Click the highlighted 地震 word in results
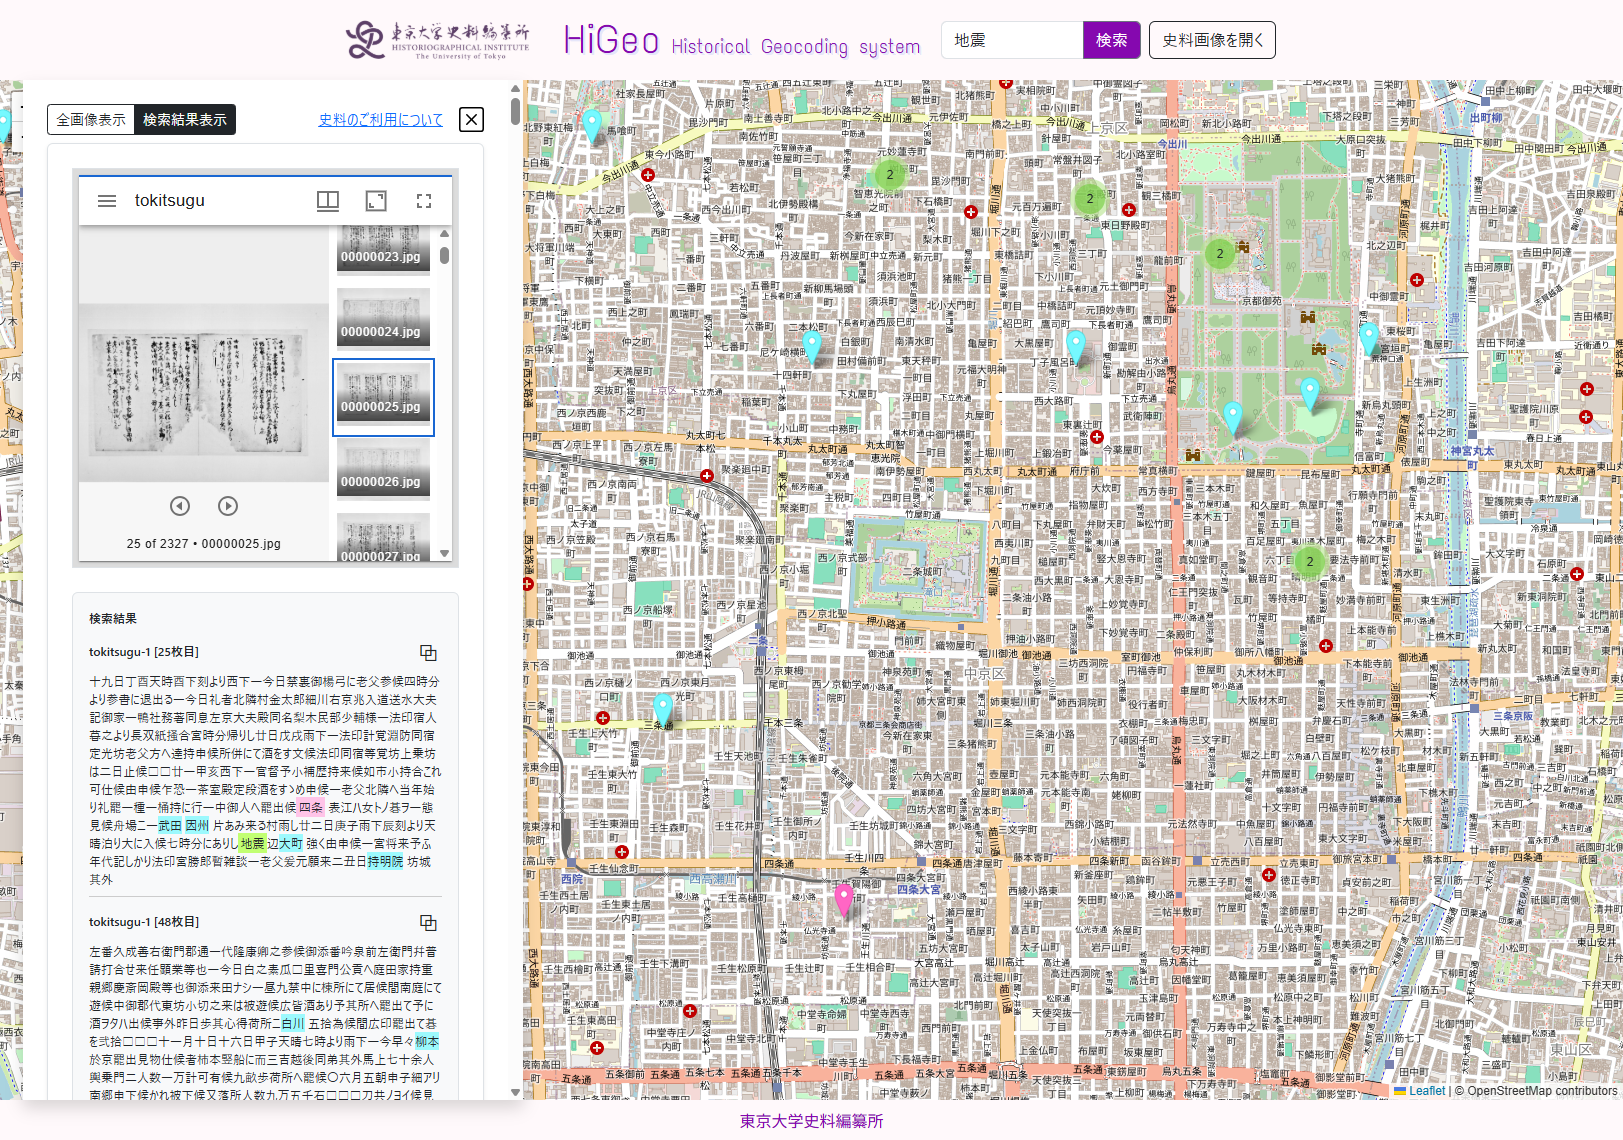The image size is (1623, 1140). (252, 844)
